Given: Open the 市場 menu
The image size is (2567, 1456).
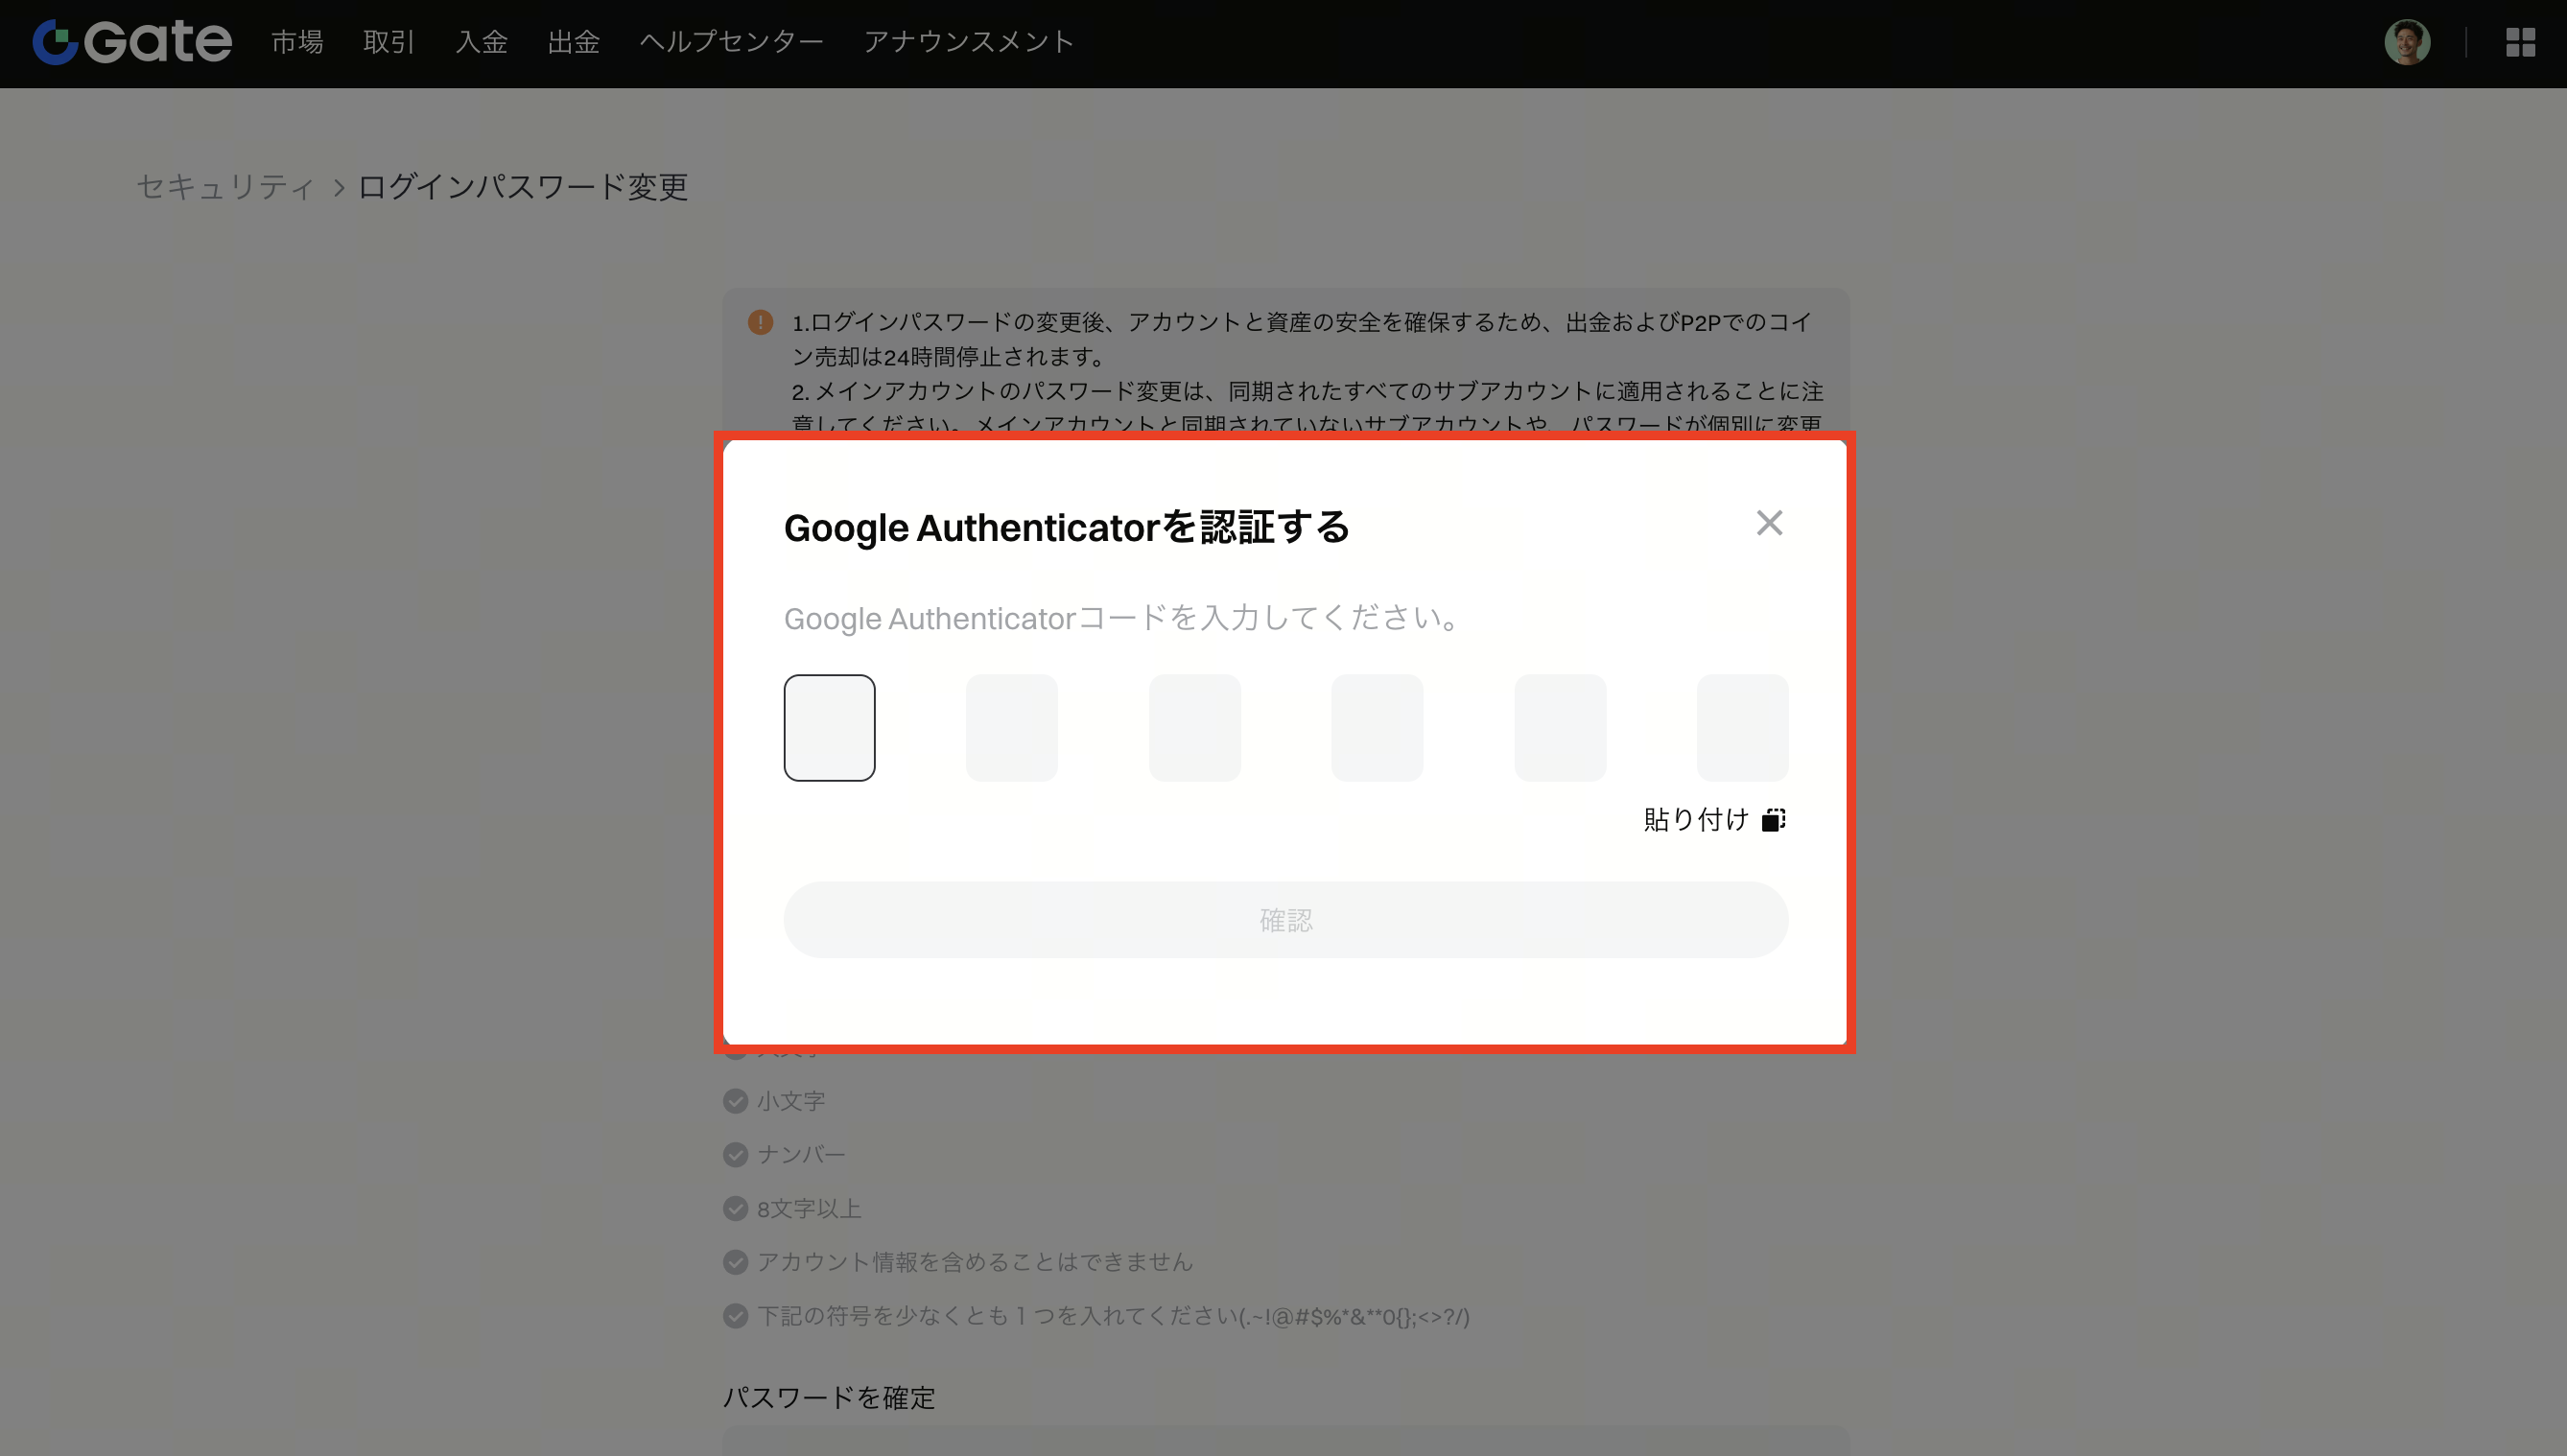Looking at the screenshot, I should (297, 42).
